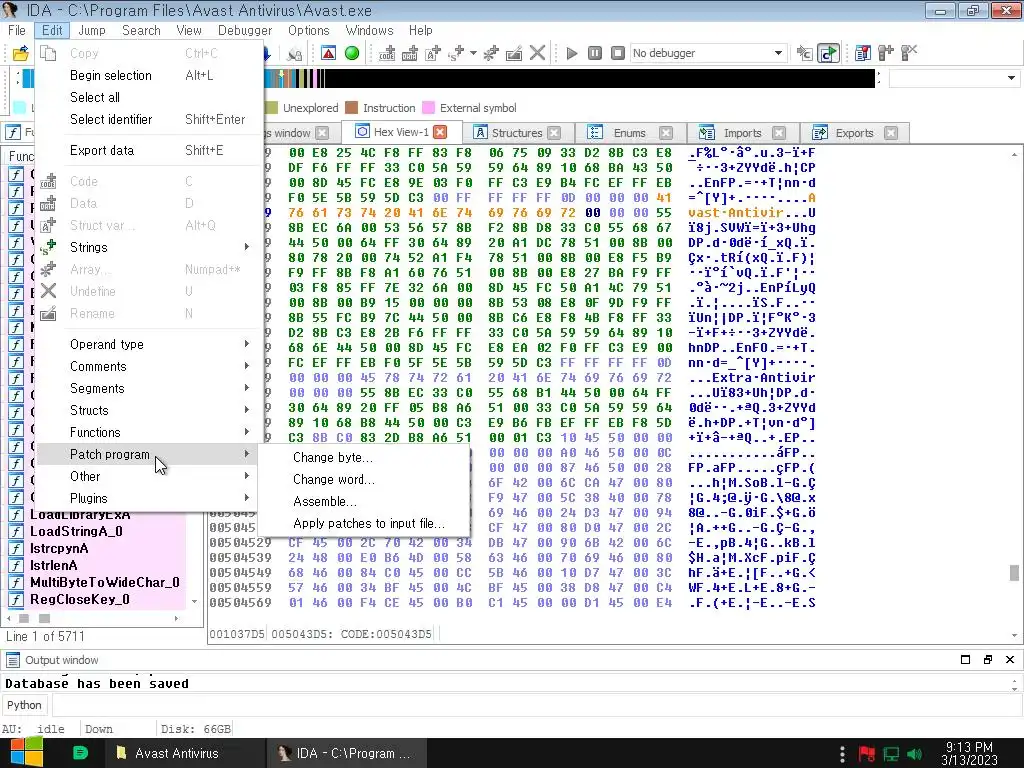Click the highlighted 'C' run toolbar icon

828,53
